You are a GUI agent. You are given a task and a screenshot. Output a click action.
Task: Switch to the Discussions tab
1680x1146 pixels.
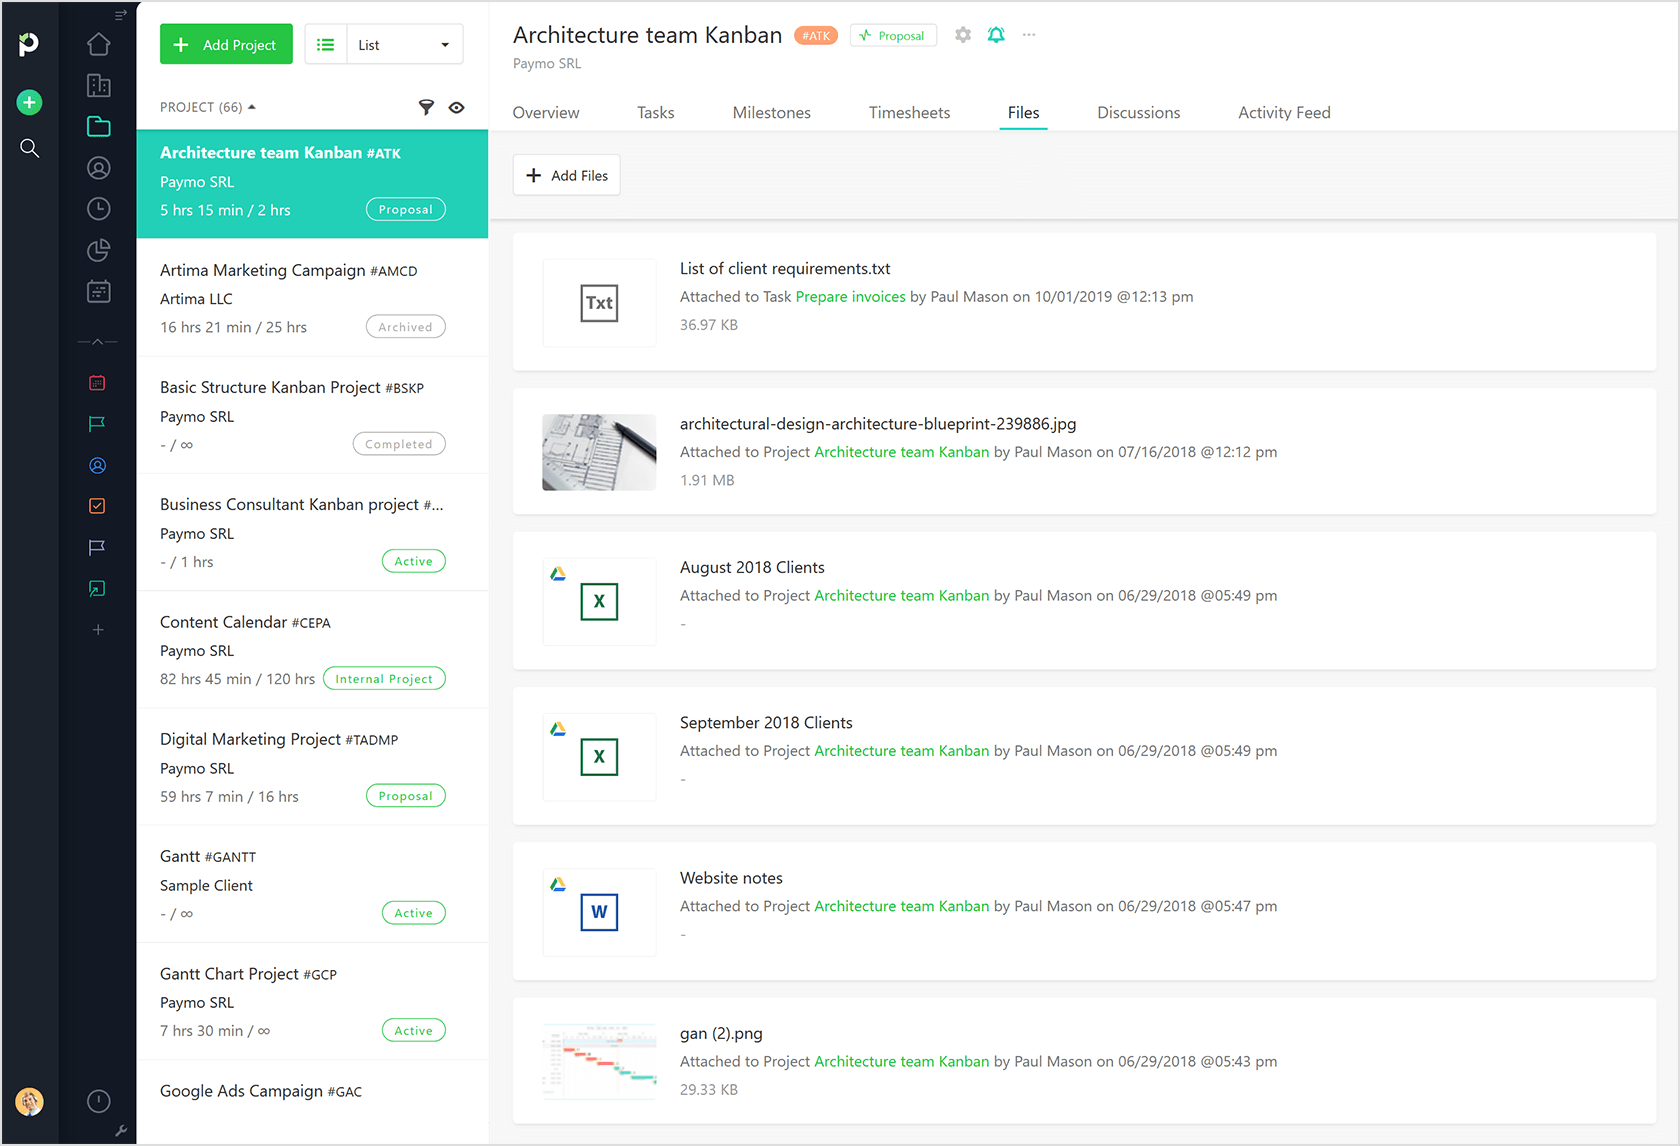1138,112
